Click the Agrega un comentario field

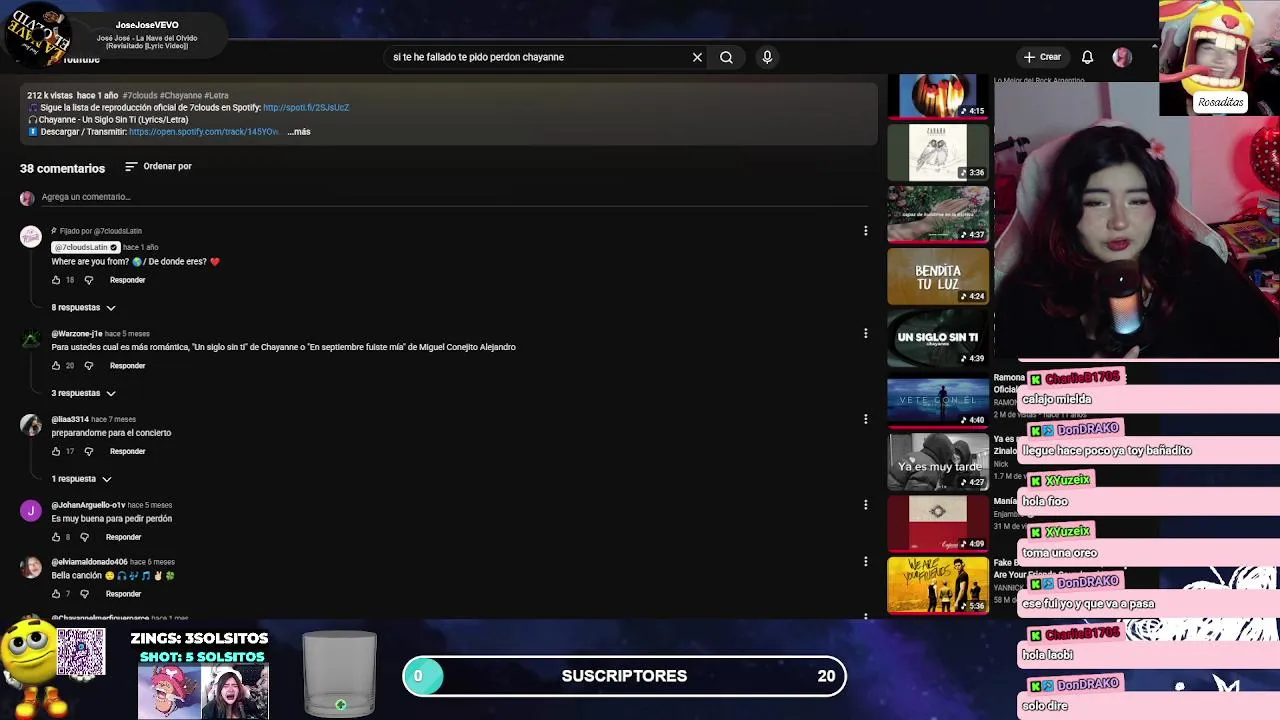[x=455, y=197]
